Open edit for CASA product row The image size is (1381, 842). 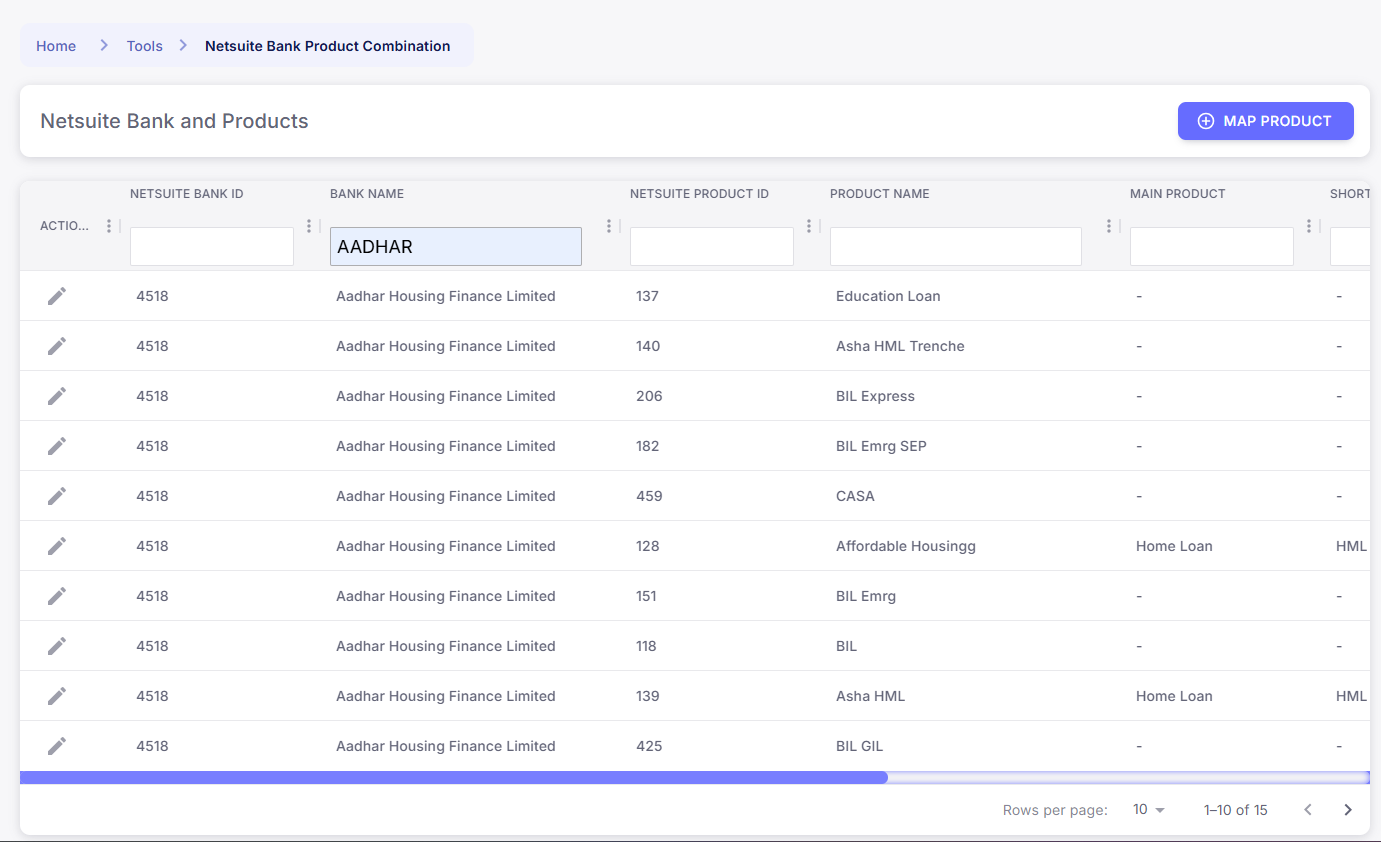57,496
